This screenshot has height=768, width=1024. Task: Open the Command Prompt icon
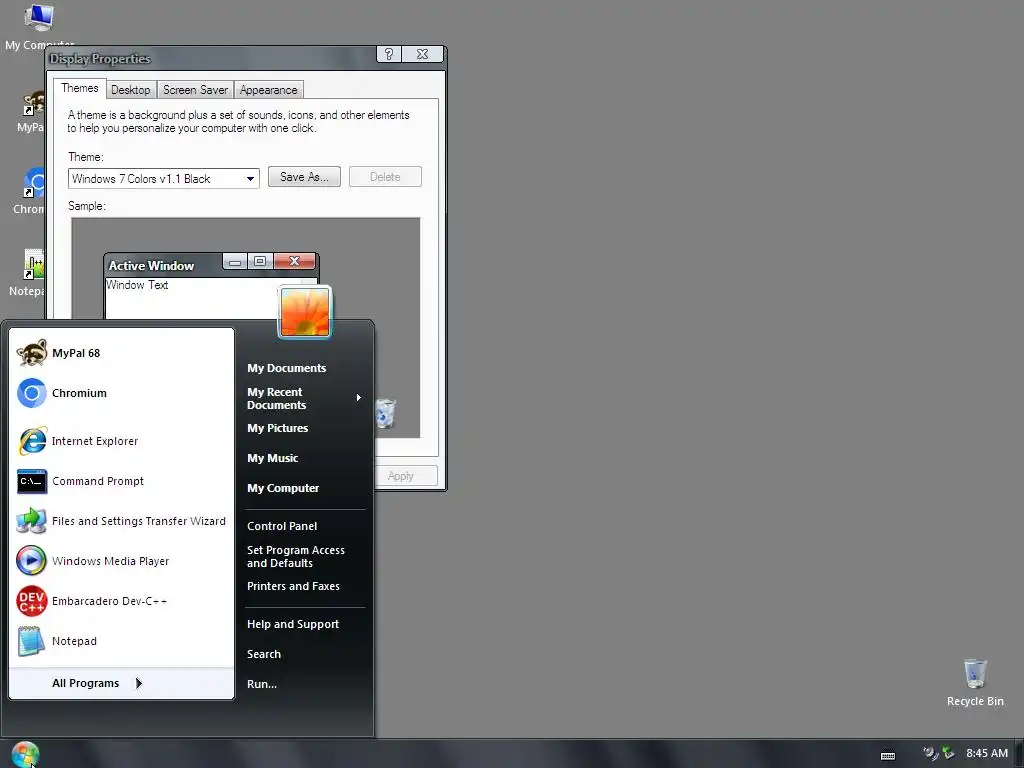[31, 481]
